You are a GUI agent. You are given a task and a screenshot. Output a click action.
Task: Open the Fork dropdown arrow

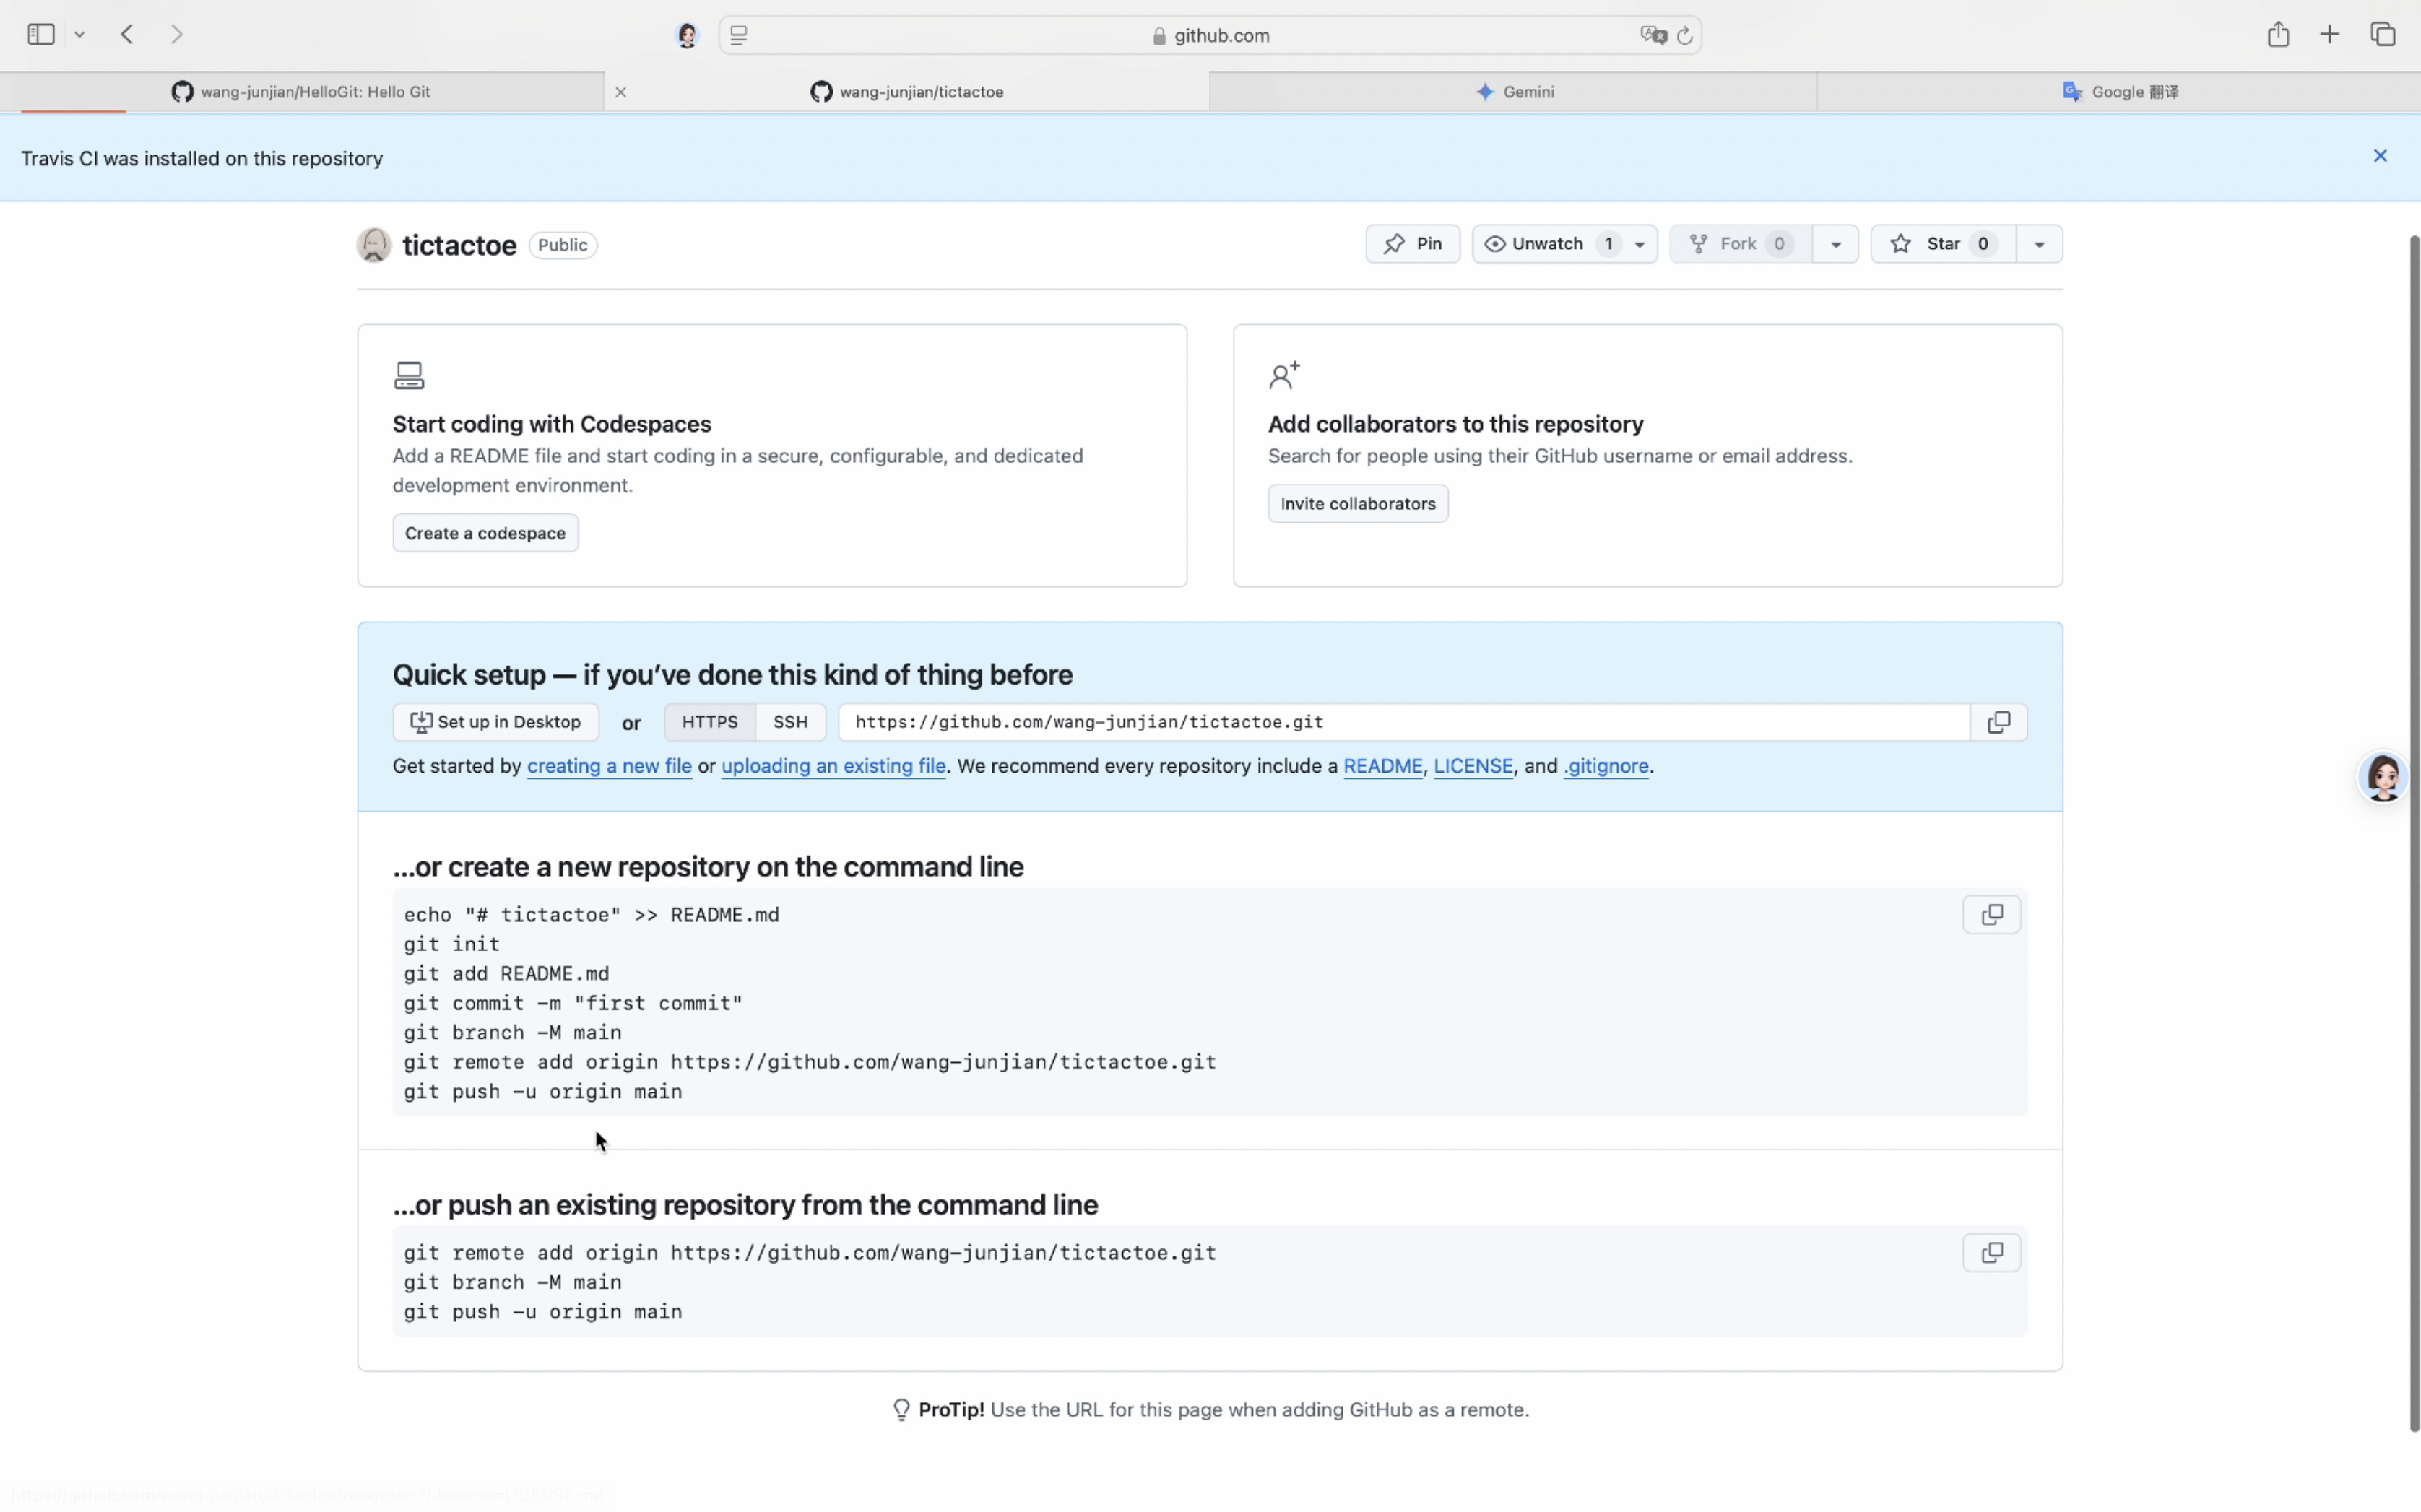(x=1835, y=245)
